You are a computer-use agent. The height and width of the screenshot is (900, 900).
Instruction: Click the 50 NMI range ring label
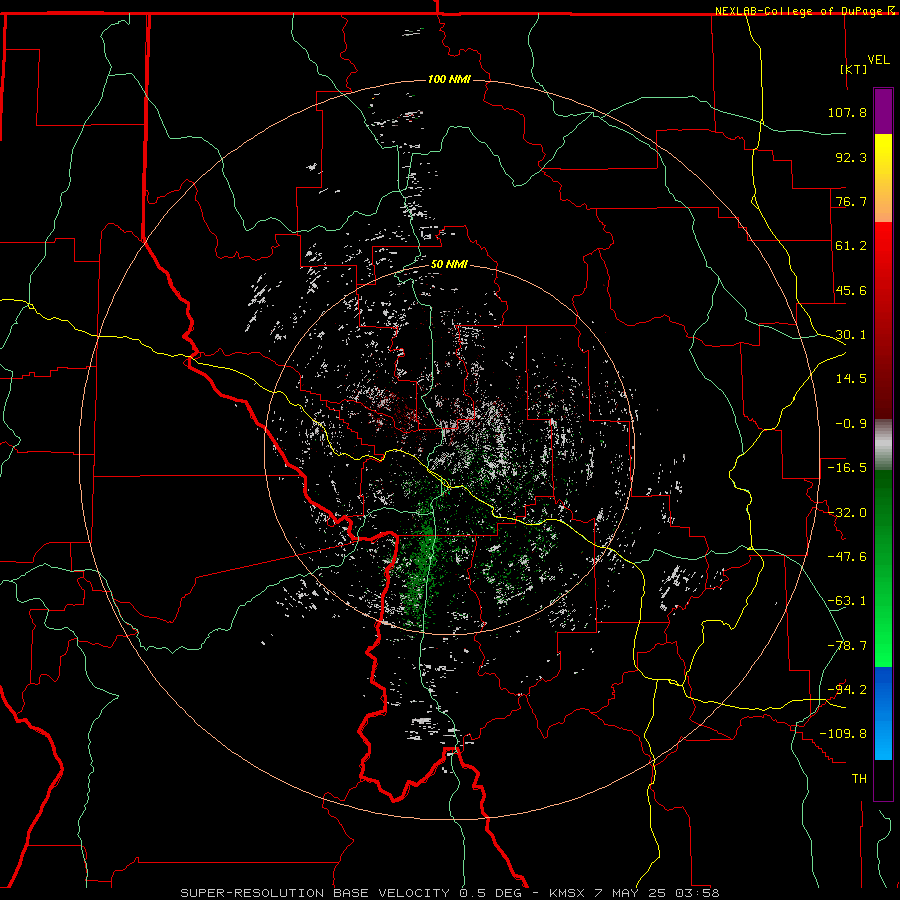click(x=449, y=264)
